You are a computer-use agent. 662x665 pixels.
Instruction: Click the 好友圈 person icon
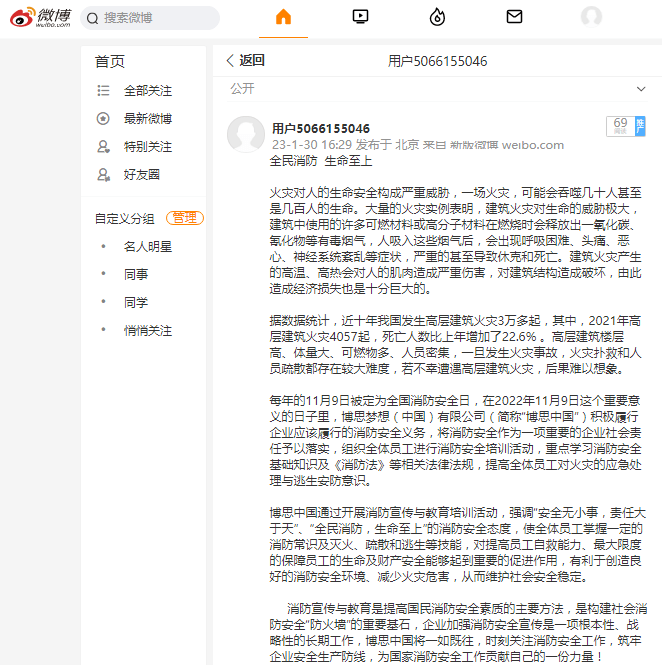(103, 175)
